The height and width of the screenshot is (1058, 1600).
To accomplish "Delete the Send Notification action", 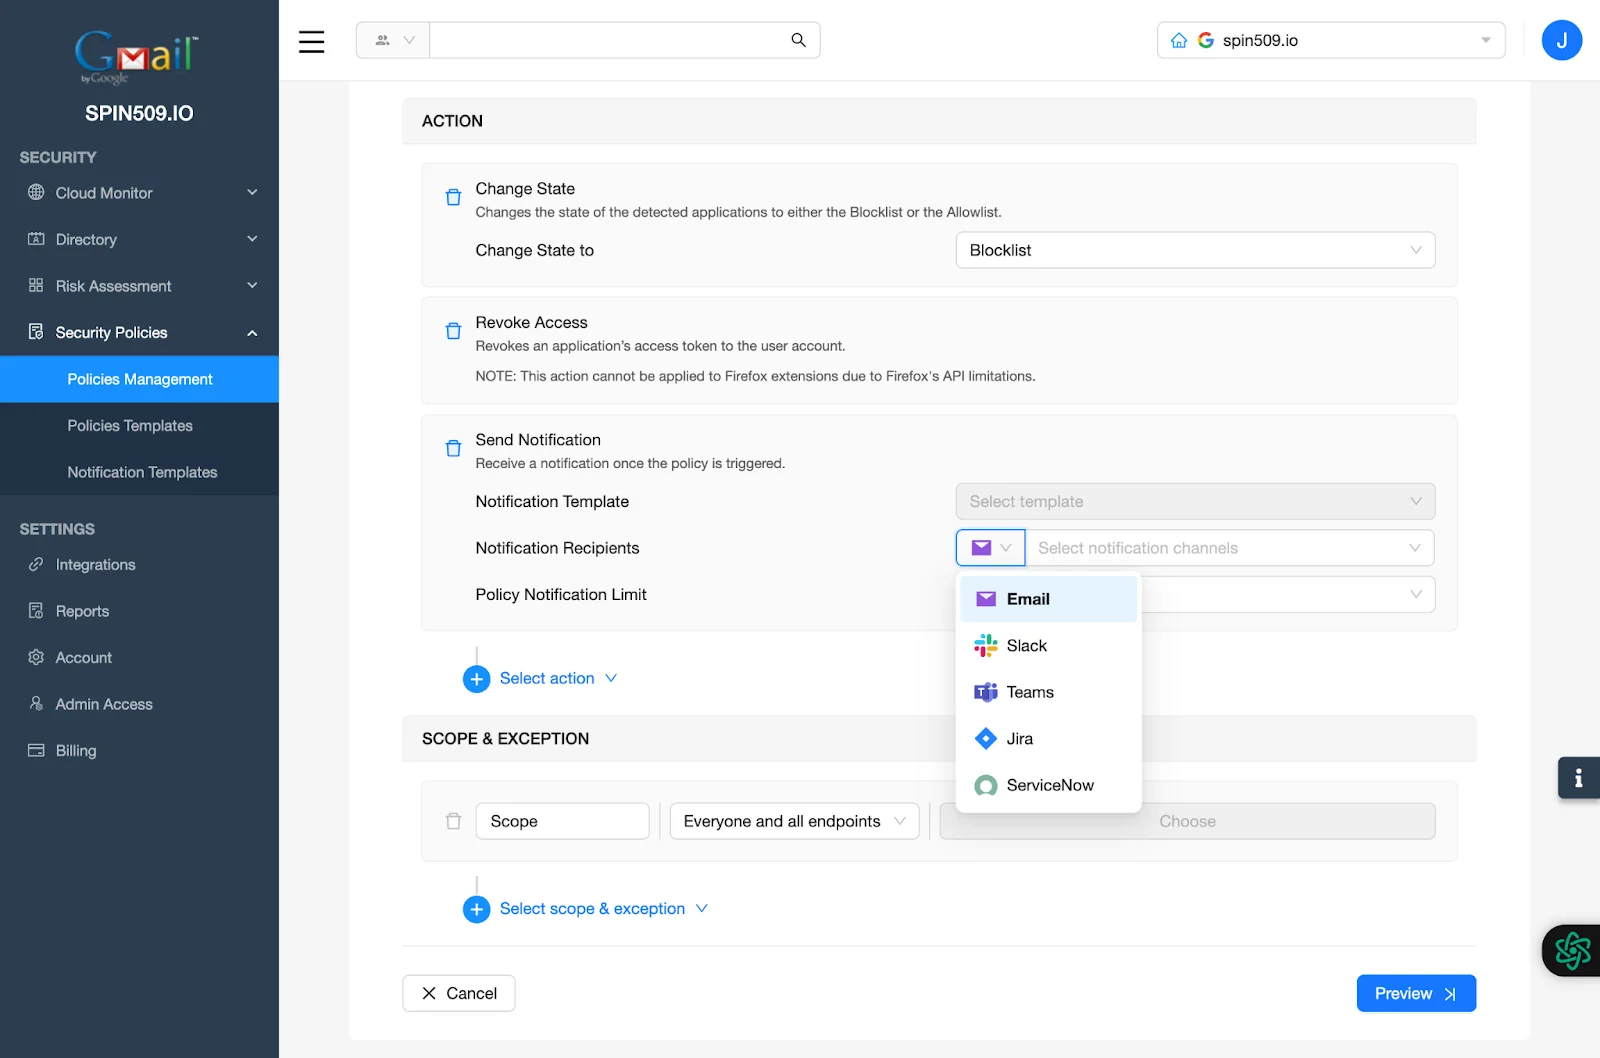I will pyautogui.click(x=453, y=448).
